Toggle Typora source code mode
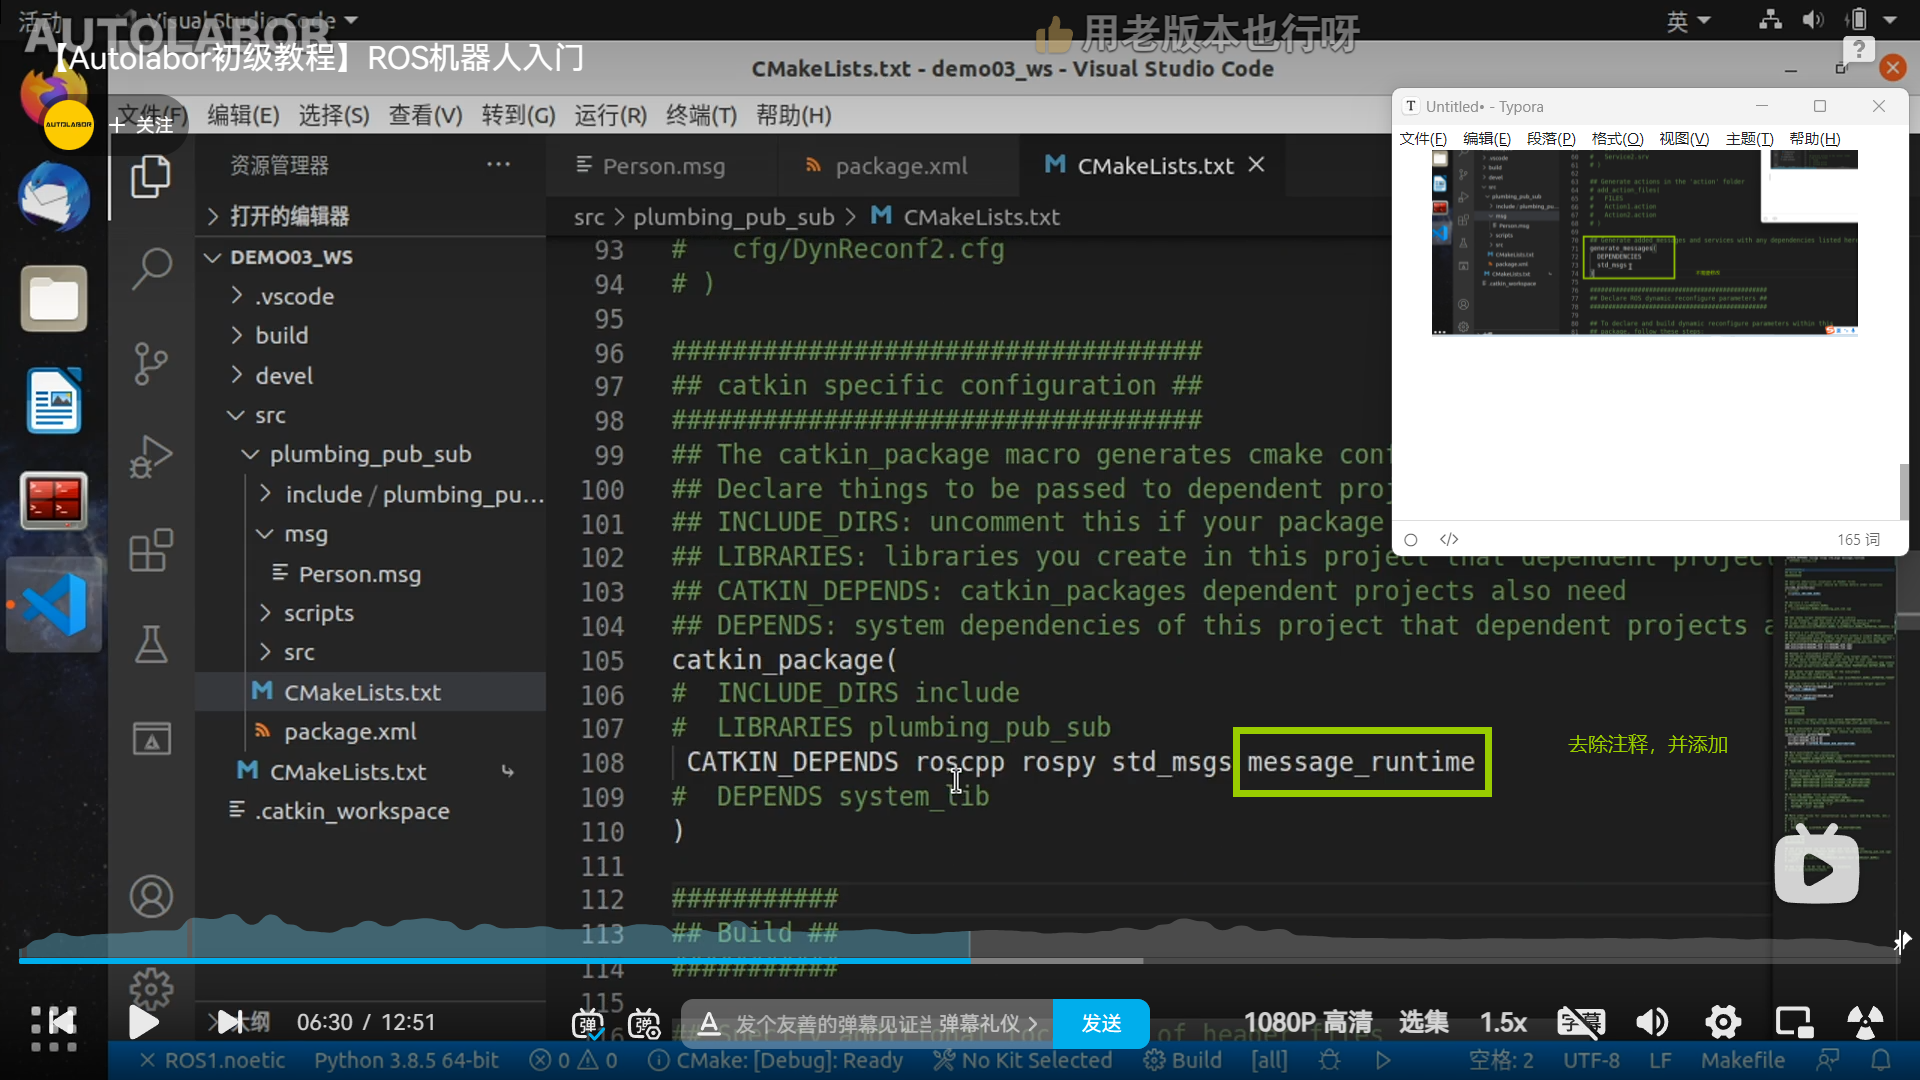The image size is (1920, 1080). pyautogui.click(x=1449, y=539)
